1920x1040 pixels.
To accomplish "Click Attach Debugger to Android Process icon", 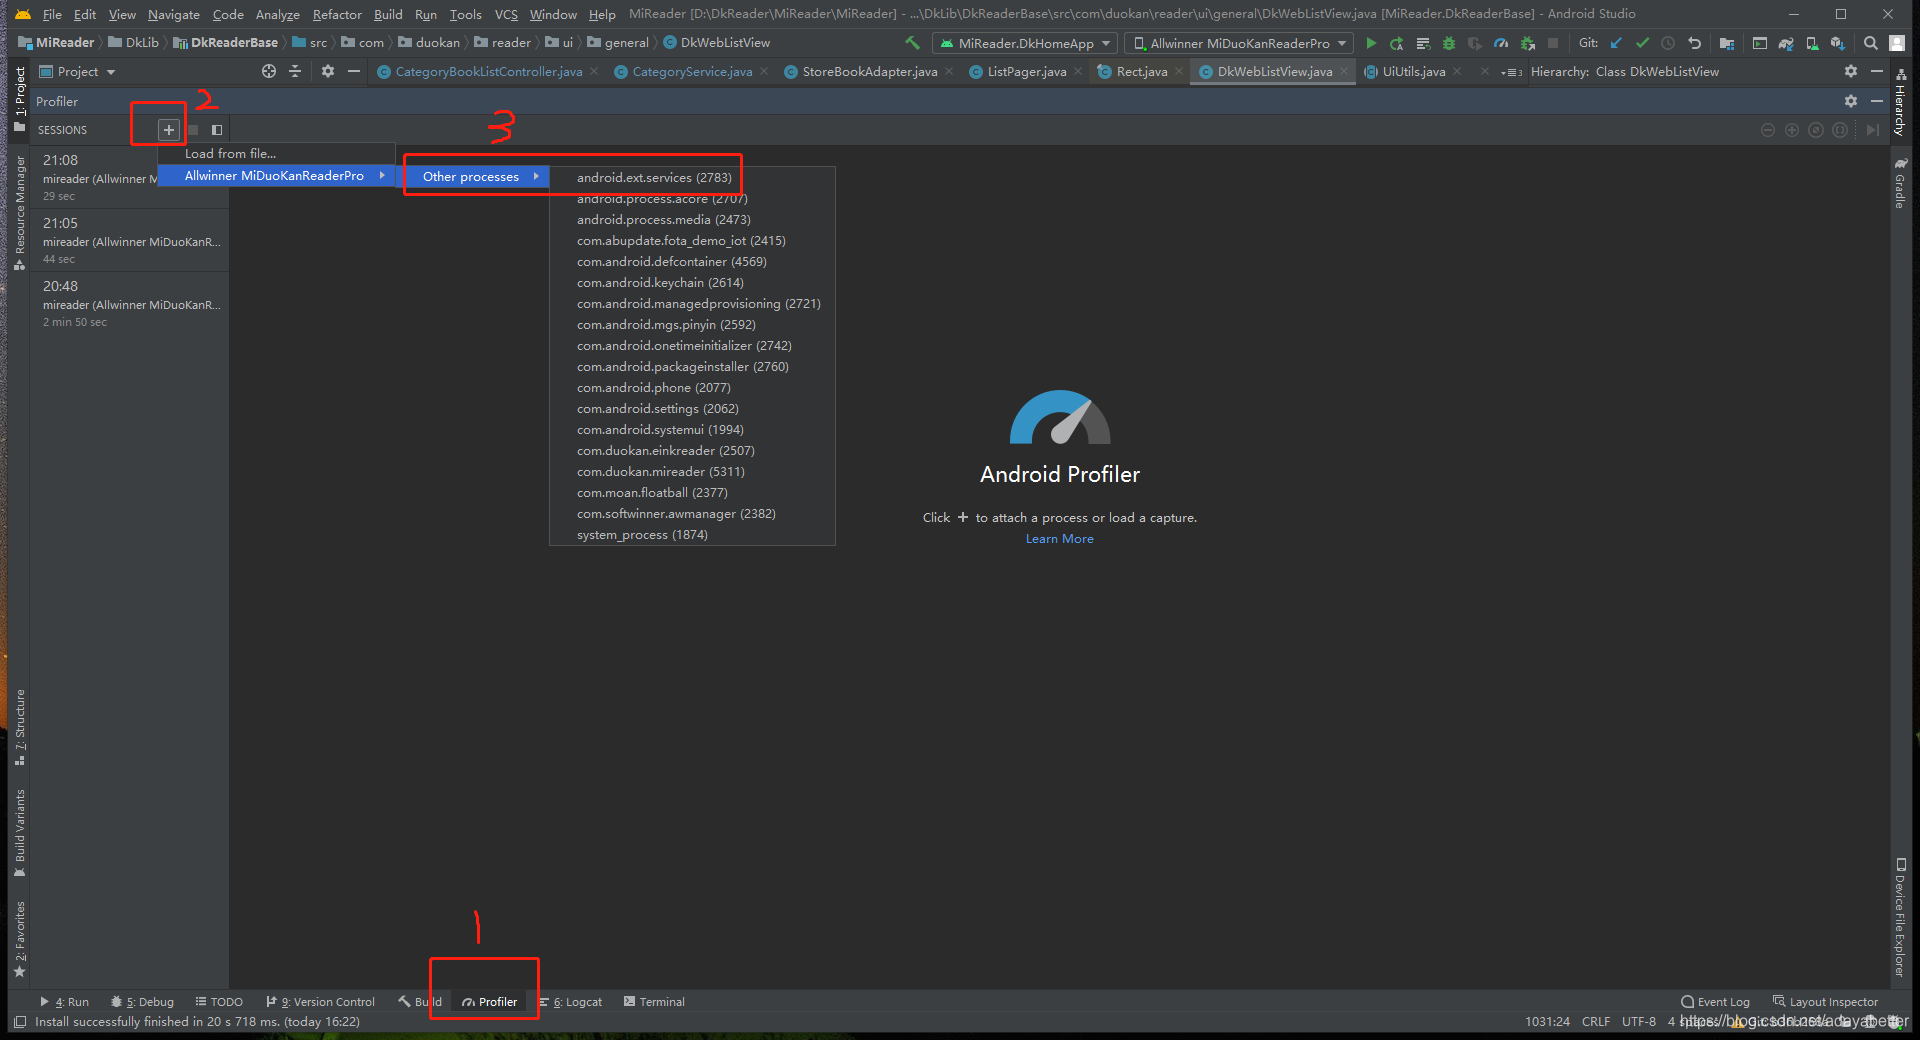I will click(1527, 43).
